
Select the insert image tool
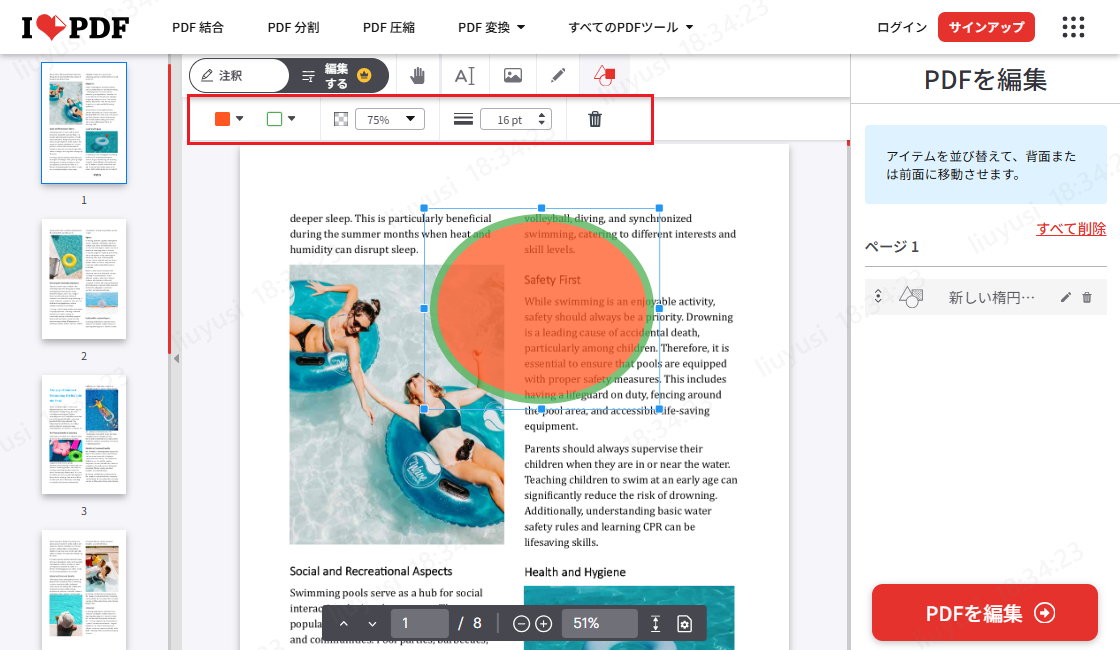(x=512, y=75)
